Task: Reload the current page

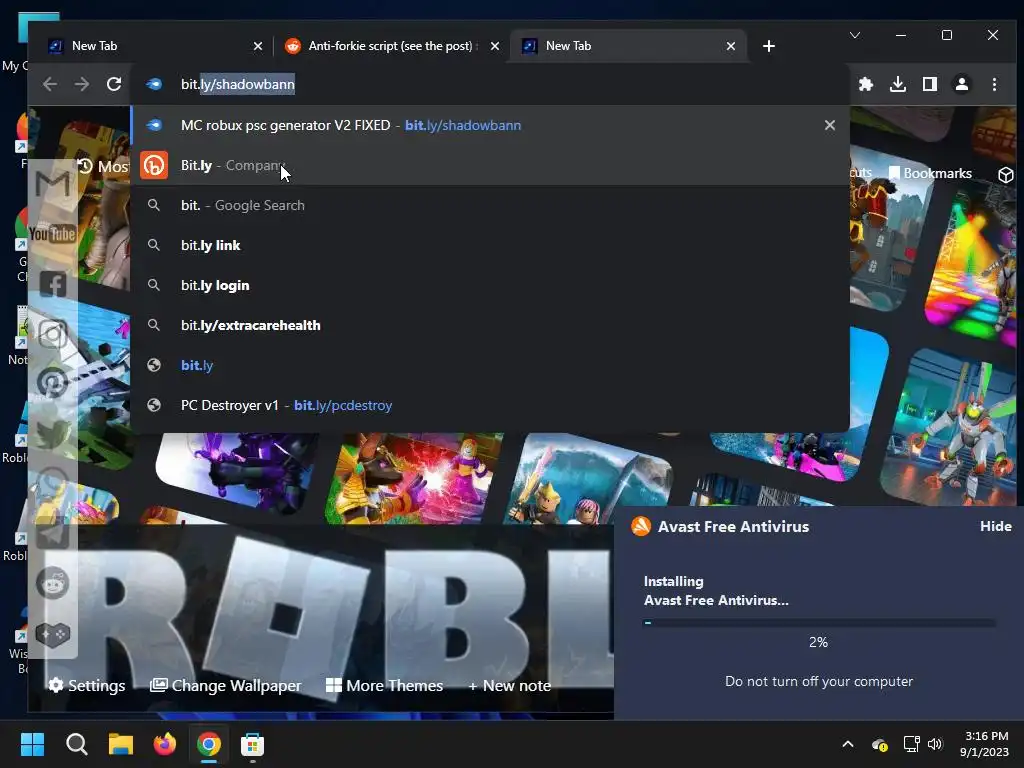Action: coord(114,84)
